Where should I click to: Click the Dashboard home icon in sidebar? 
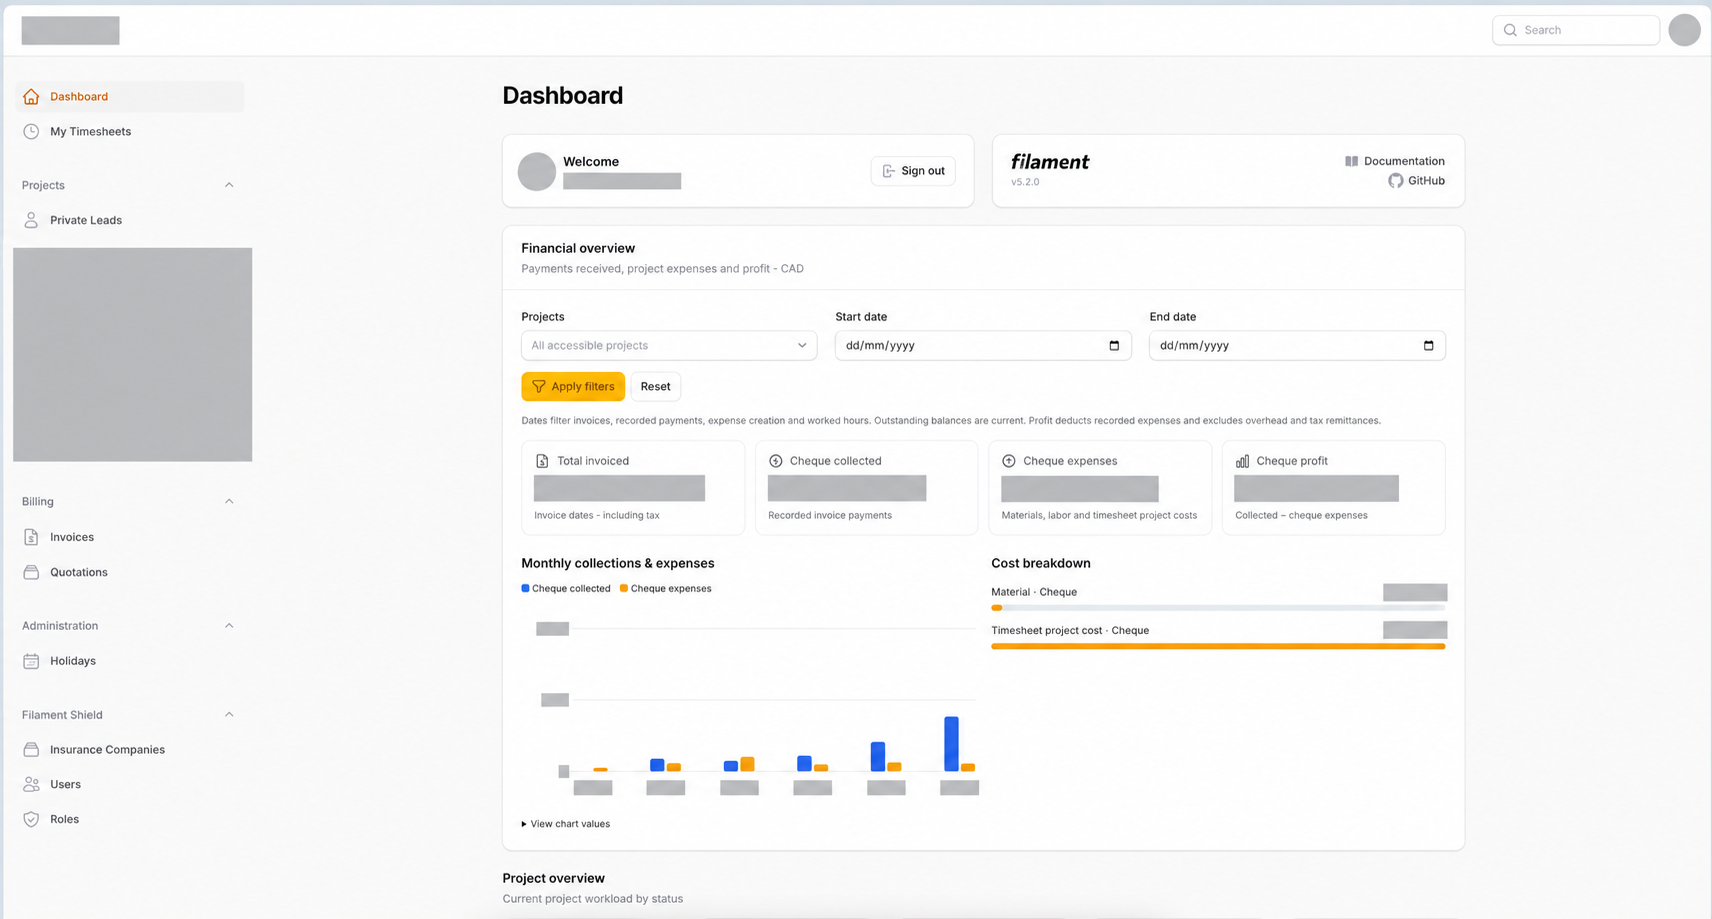pyautogui.click(x=31, y=97)
